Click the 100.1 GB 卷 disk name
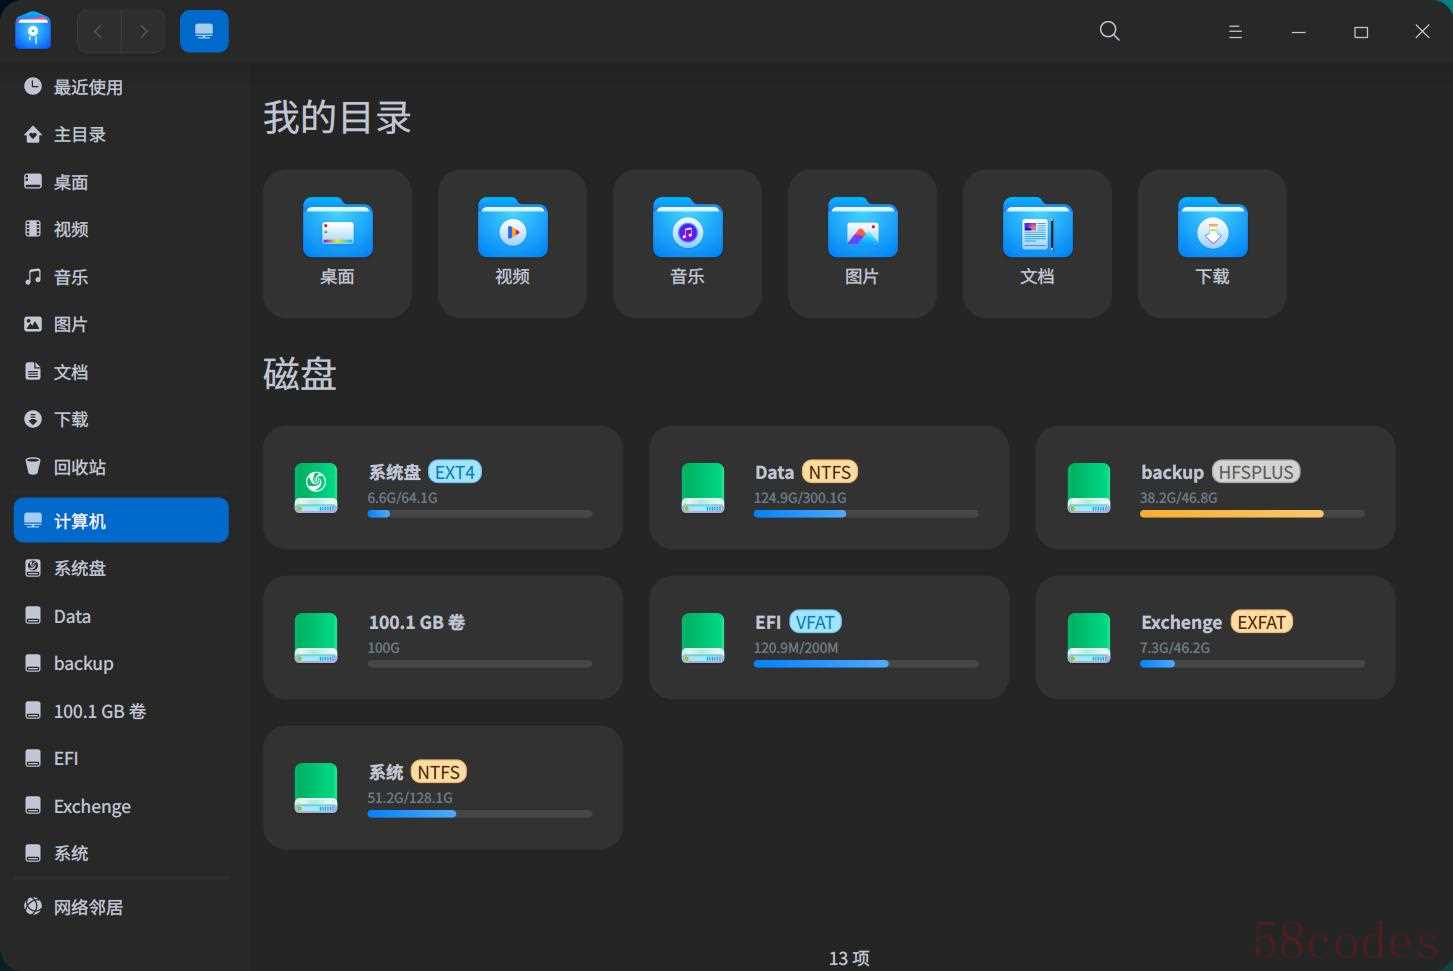The image size is (1453, 971). [417, 622]
